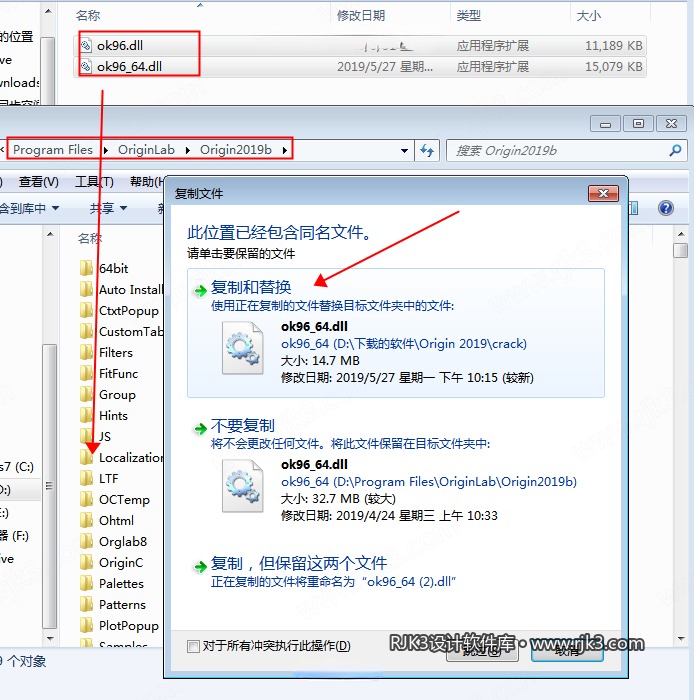The height and width of the screenshot is (700, 694).
Task: Click the Hints folder icon
Action: click(87, 415)
